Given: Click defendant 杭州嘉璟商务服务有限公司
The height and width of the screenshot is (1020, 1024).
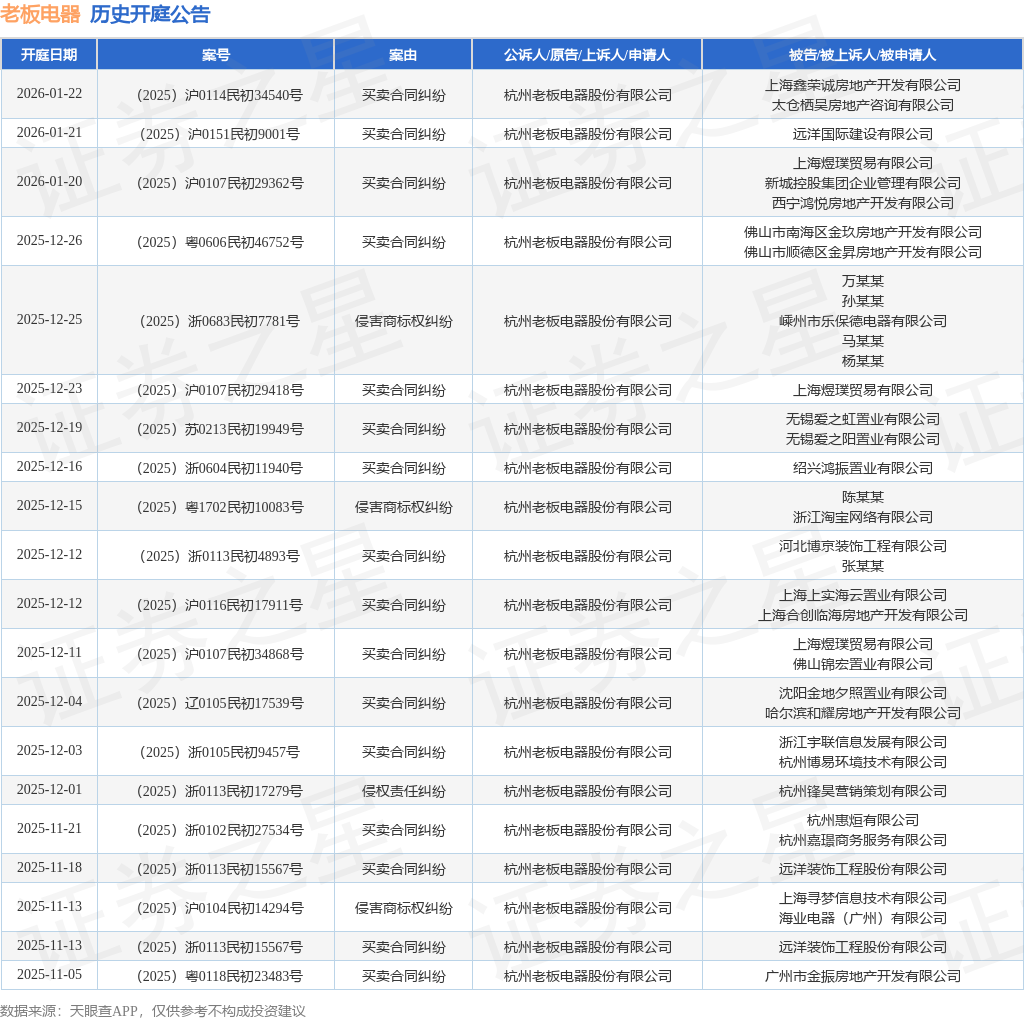Looking at the screenshot, I should point(863,840).
